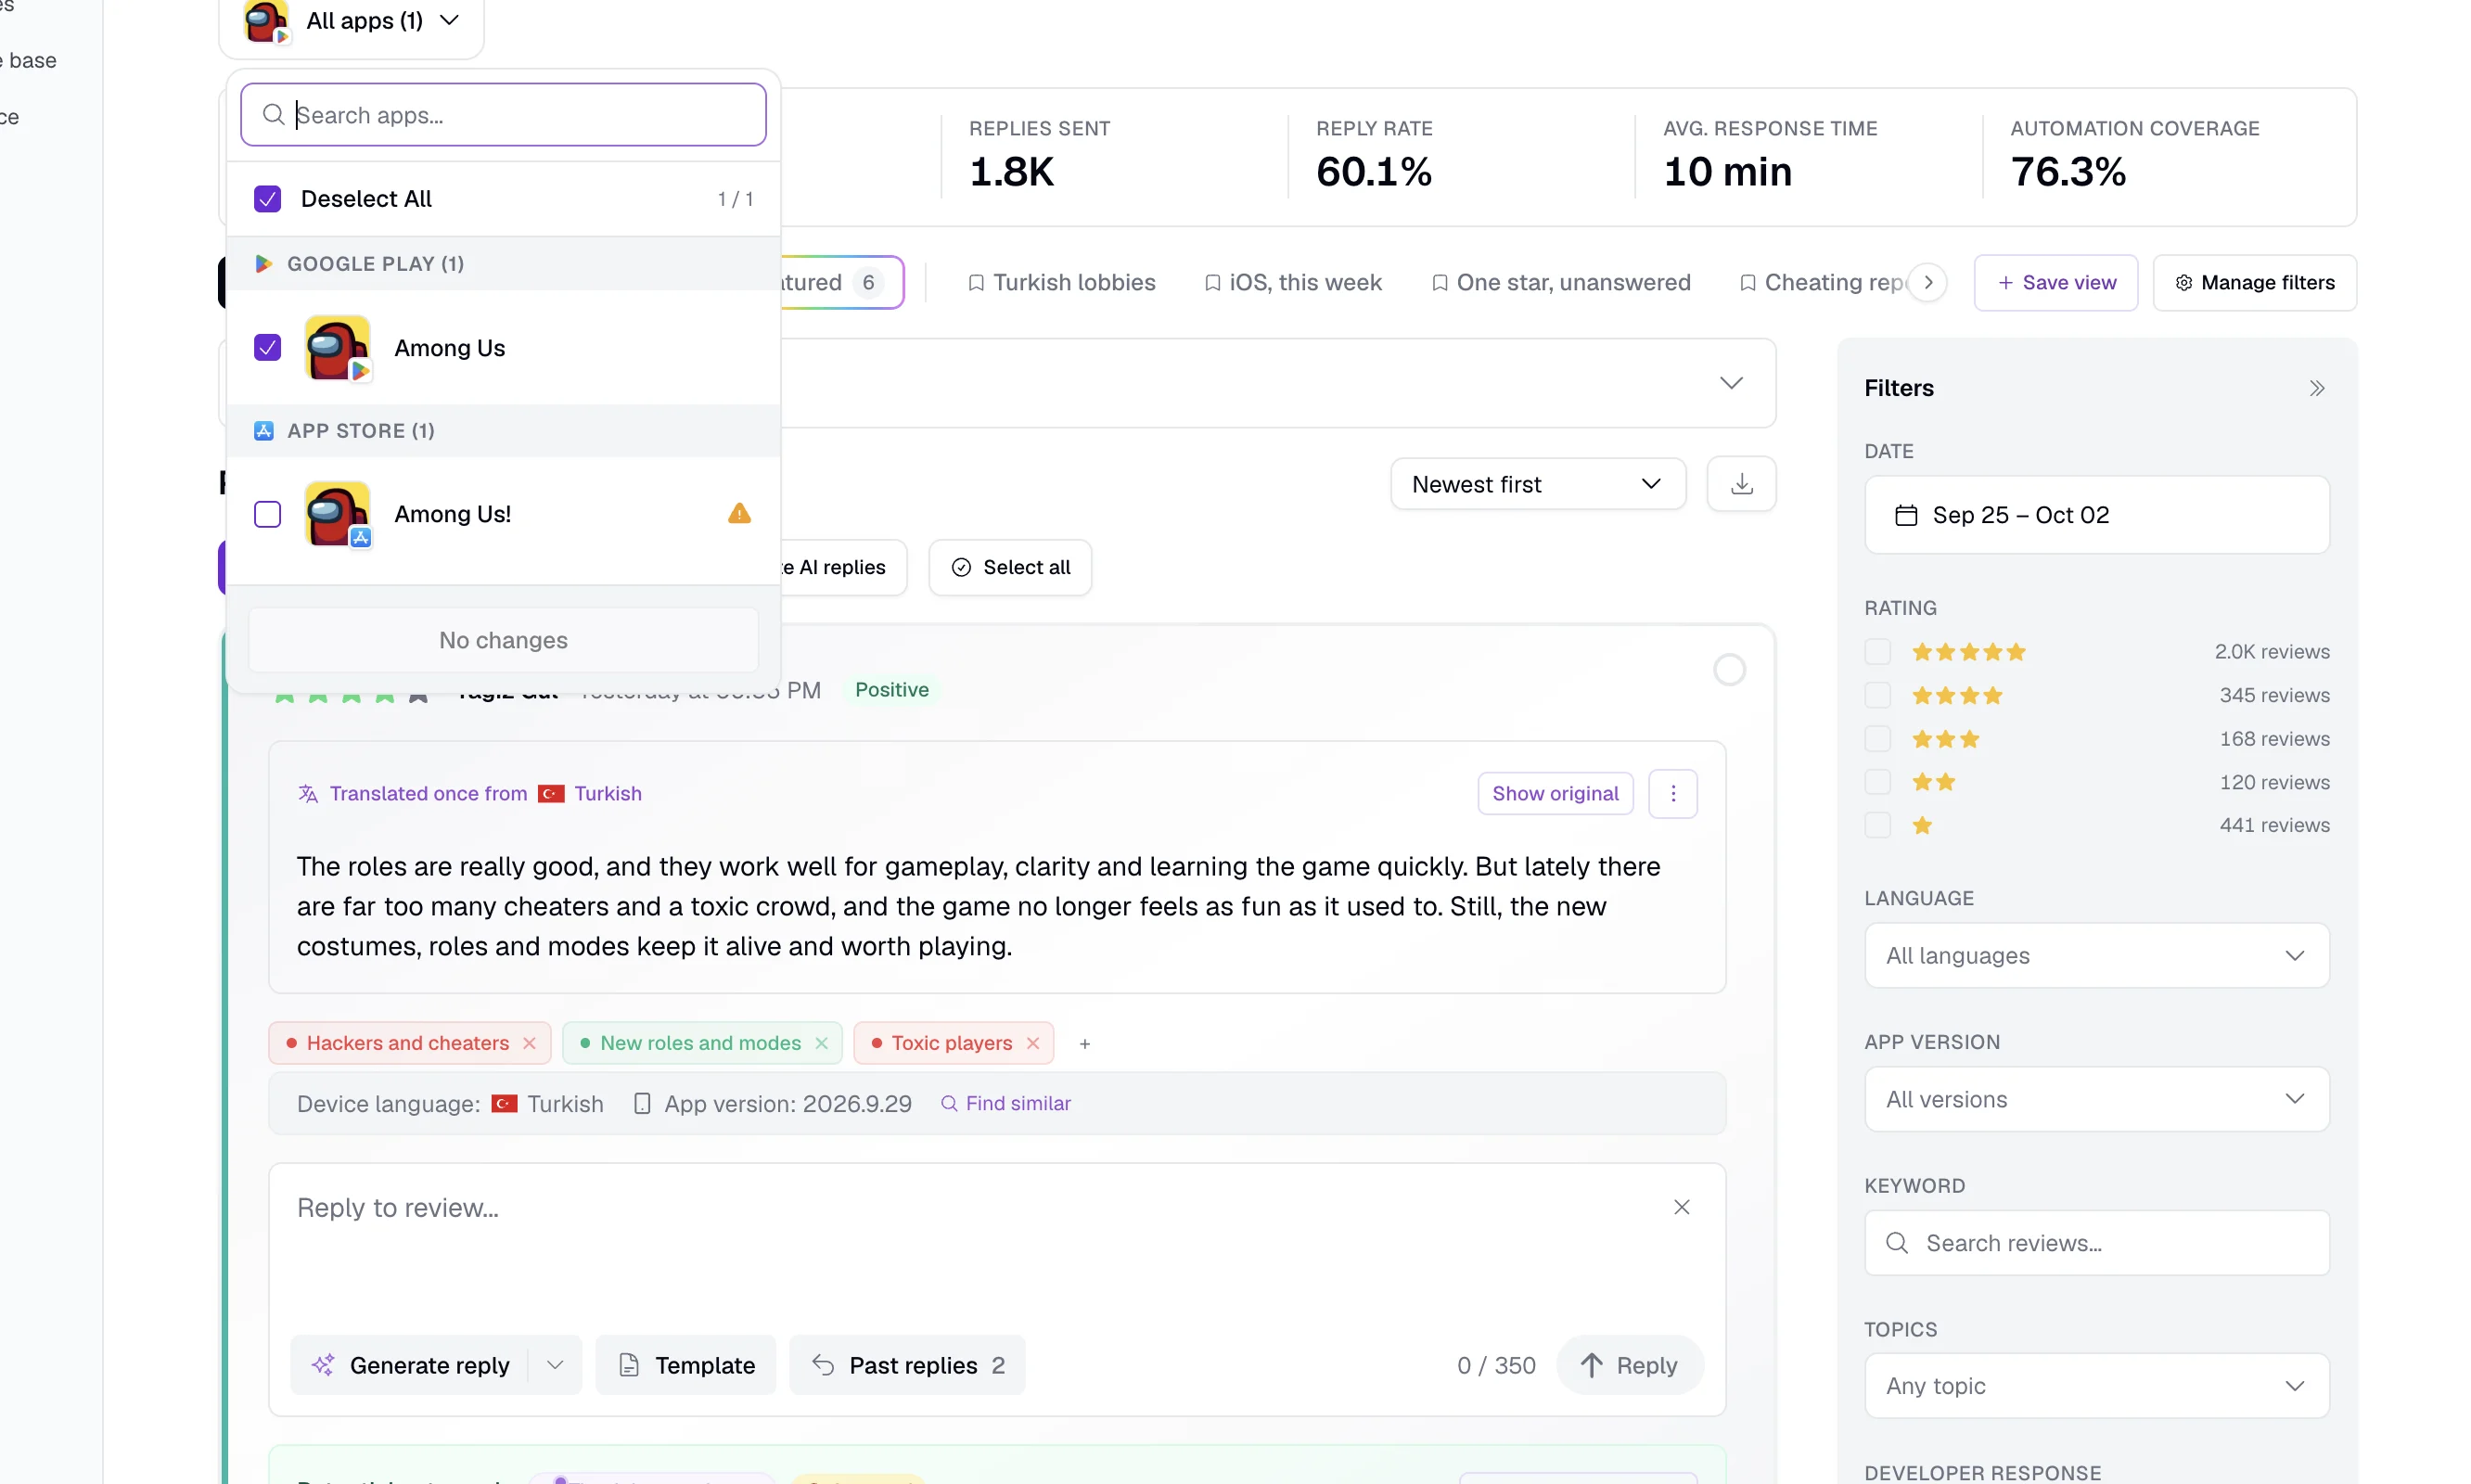Click the Among Us Google Play app icon
2471x1484 pixels.
point(338,348)
